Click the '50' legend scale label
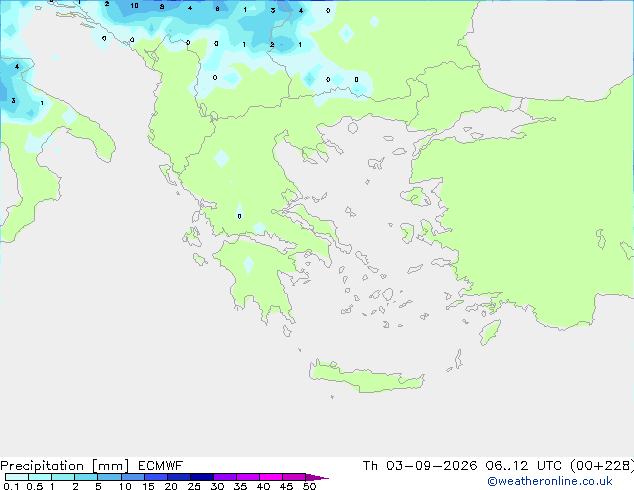Screen dimensions: 634x490 (x=309, y=486)
